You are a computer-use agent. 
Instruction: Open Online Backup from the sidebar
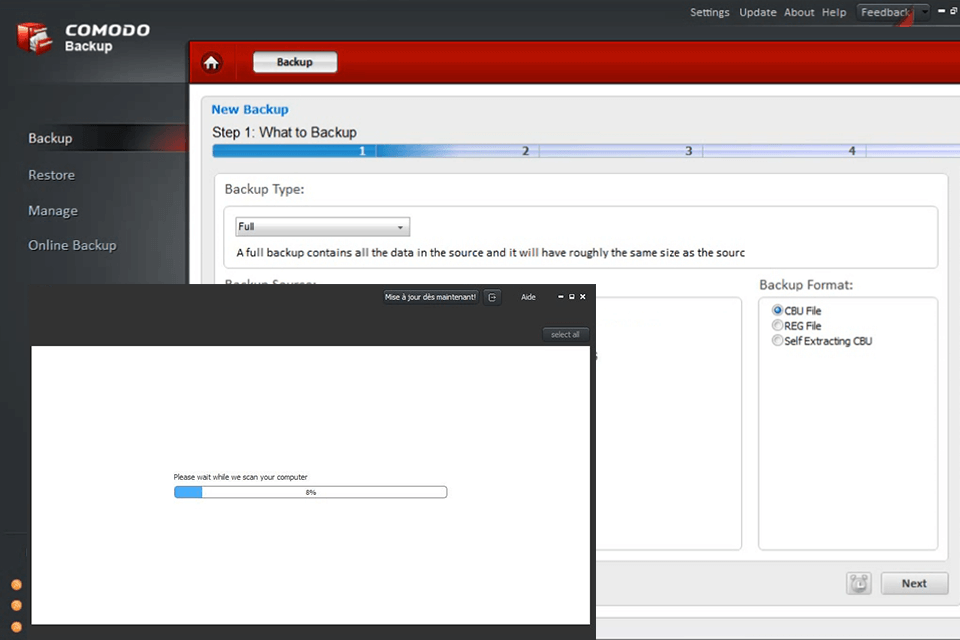click(x=71, y=245)
